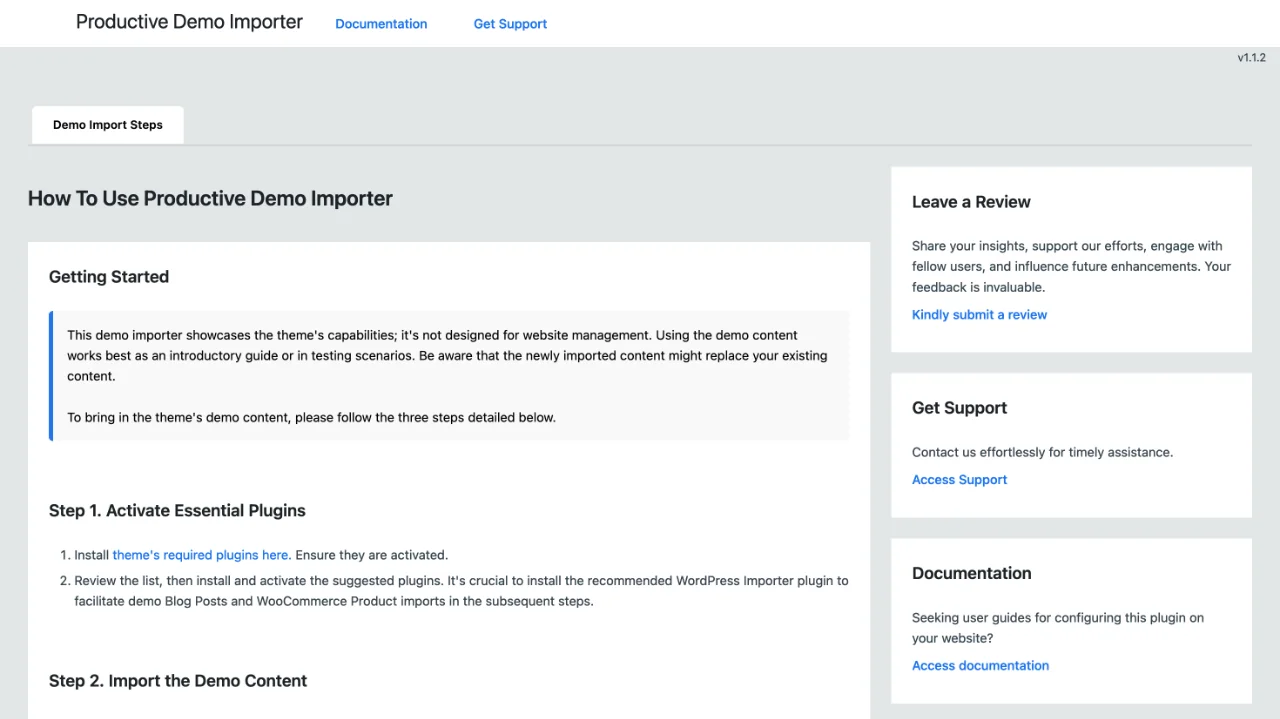Click the Get Support card heading
Viewport: 1280px width, 719px height.
coord(959,408)
